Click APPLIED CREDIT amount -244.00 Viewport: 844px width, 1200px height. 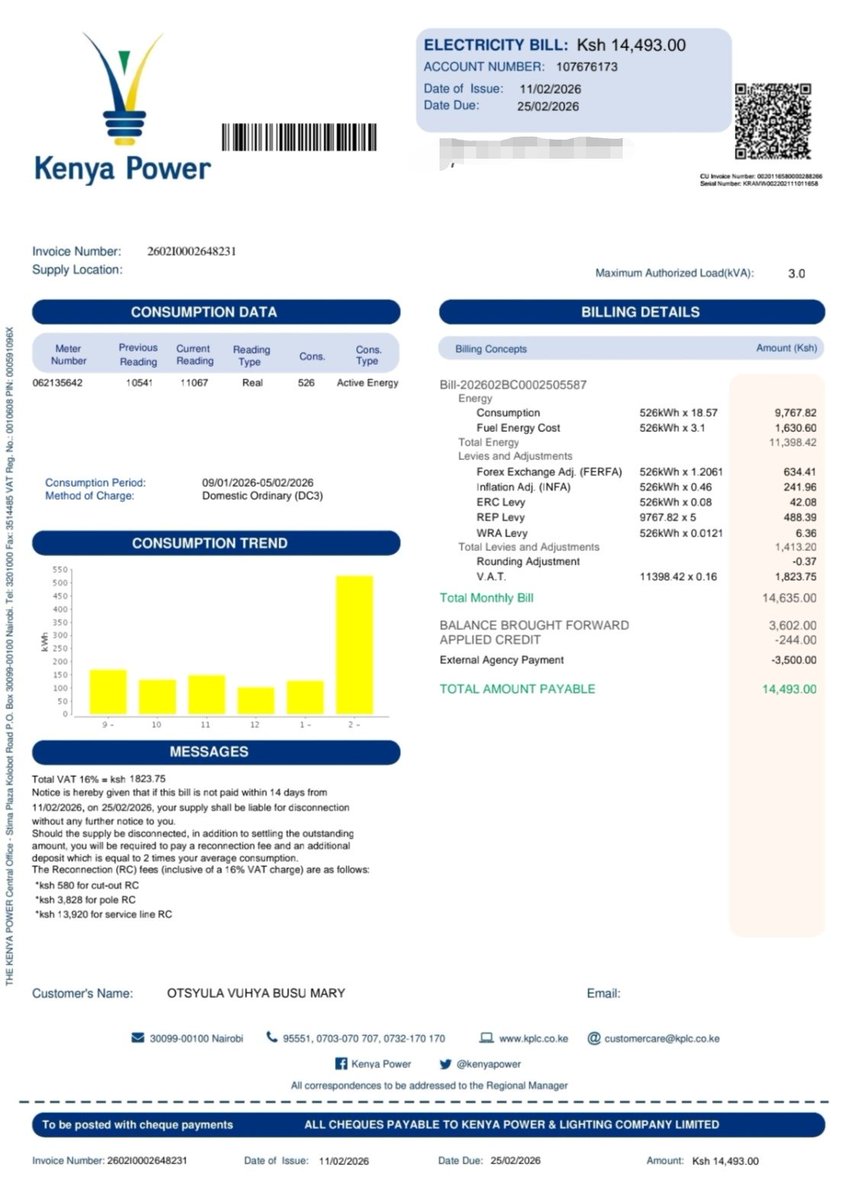[x=798, y=639]
